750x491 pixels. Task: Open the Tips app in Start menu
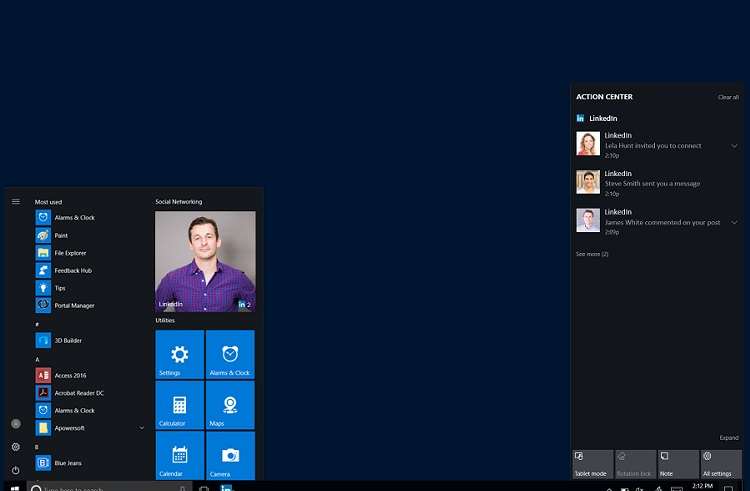pyautogui.click(x=50, y=288)
